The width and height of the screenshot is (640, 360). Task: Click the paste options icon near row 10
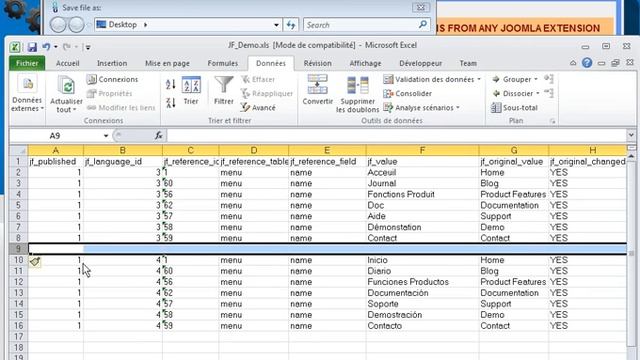[35, 261]
